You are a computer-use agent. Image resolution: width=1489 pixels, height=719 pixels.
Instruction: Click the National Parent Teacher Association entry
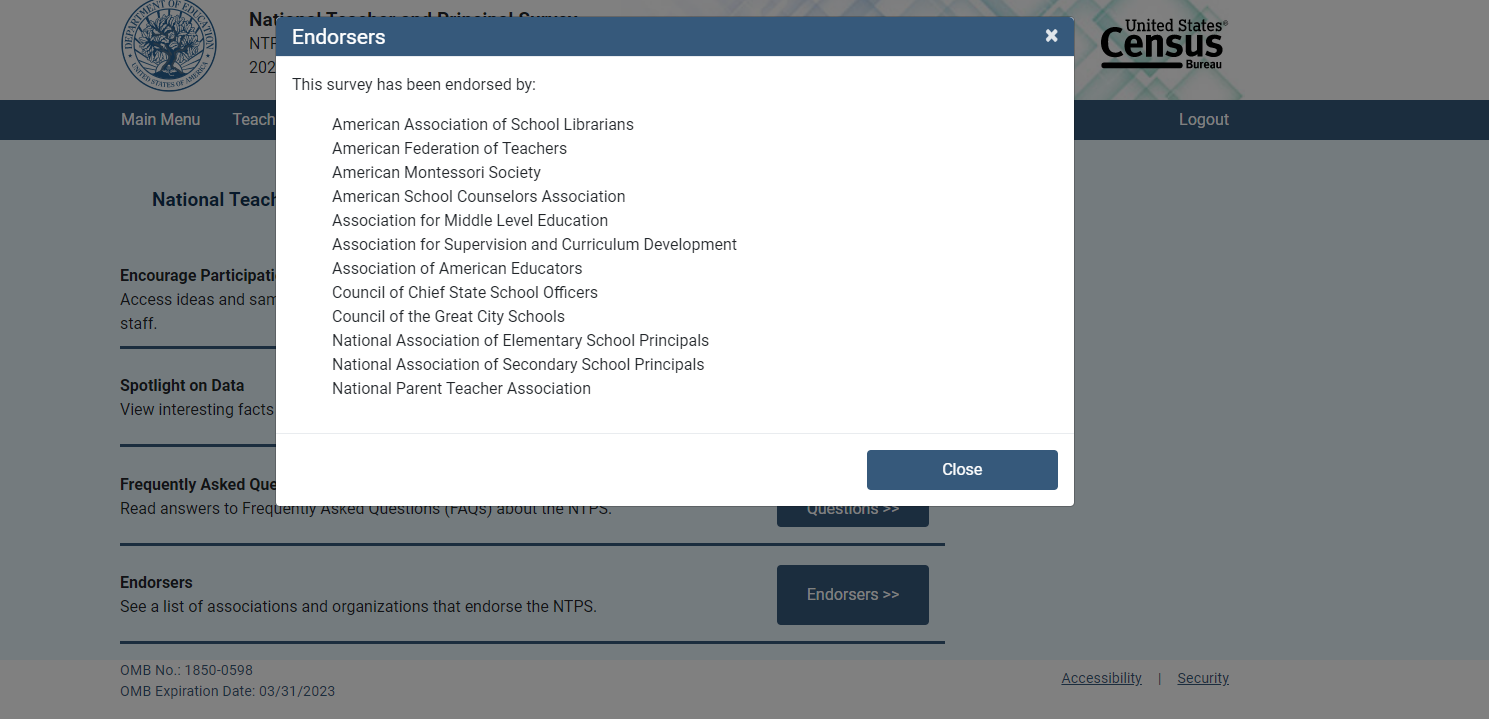[461, 389]
